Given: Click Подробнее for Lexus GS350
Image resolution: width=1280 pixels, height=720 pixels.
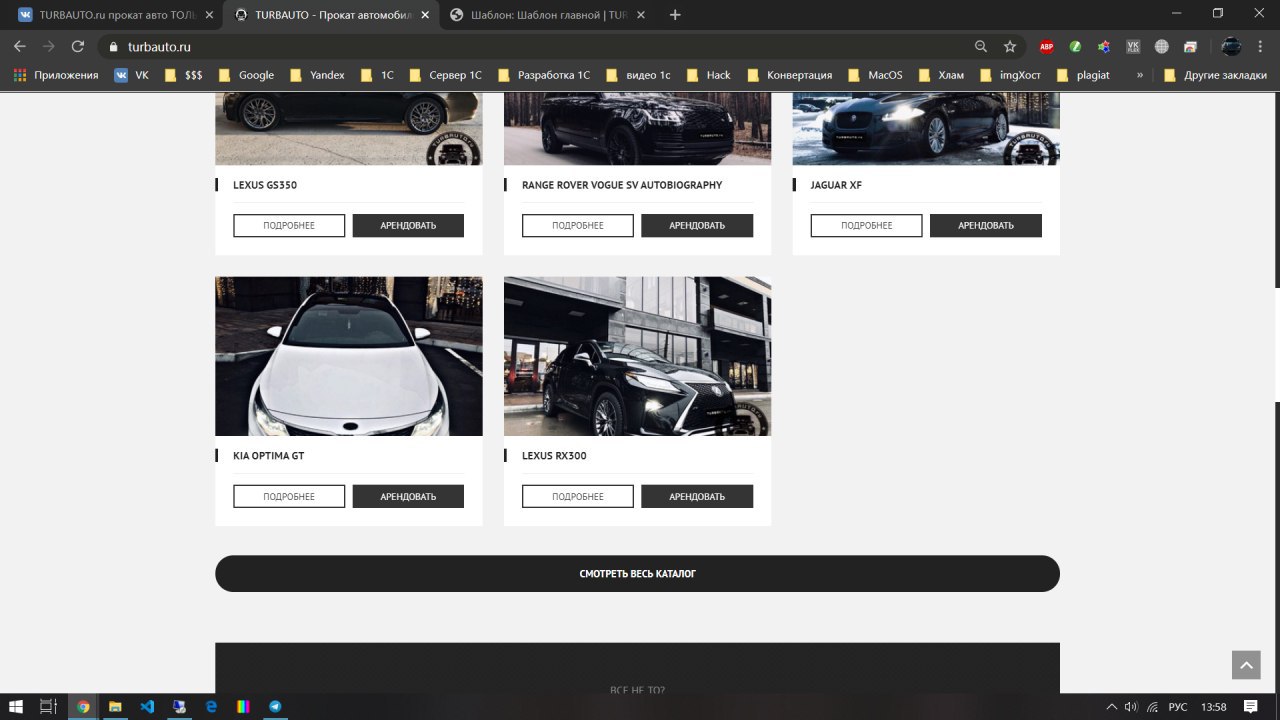Looking at the screenshot, I should click(x=289, y=225).
